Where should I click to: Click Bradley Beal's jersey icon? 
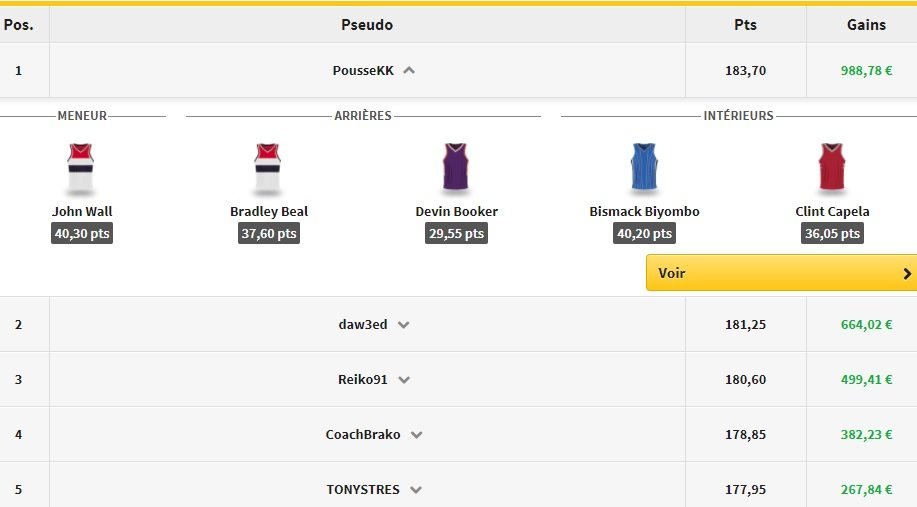(x=268, y=169)
